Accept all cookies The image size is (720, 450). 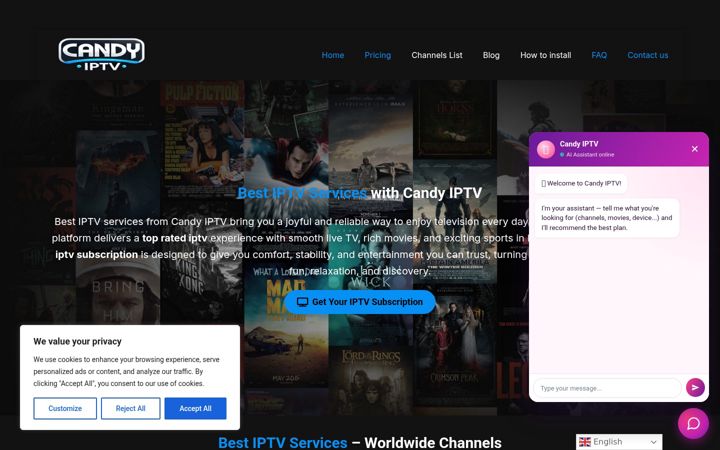click(x=195, y=408)
